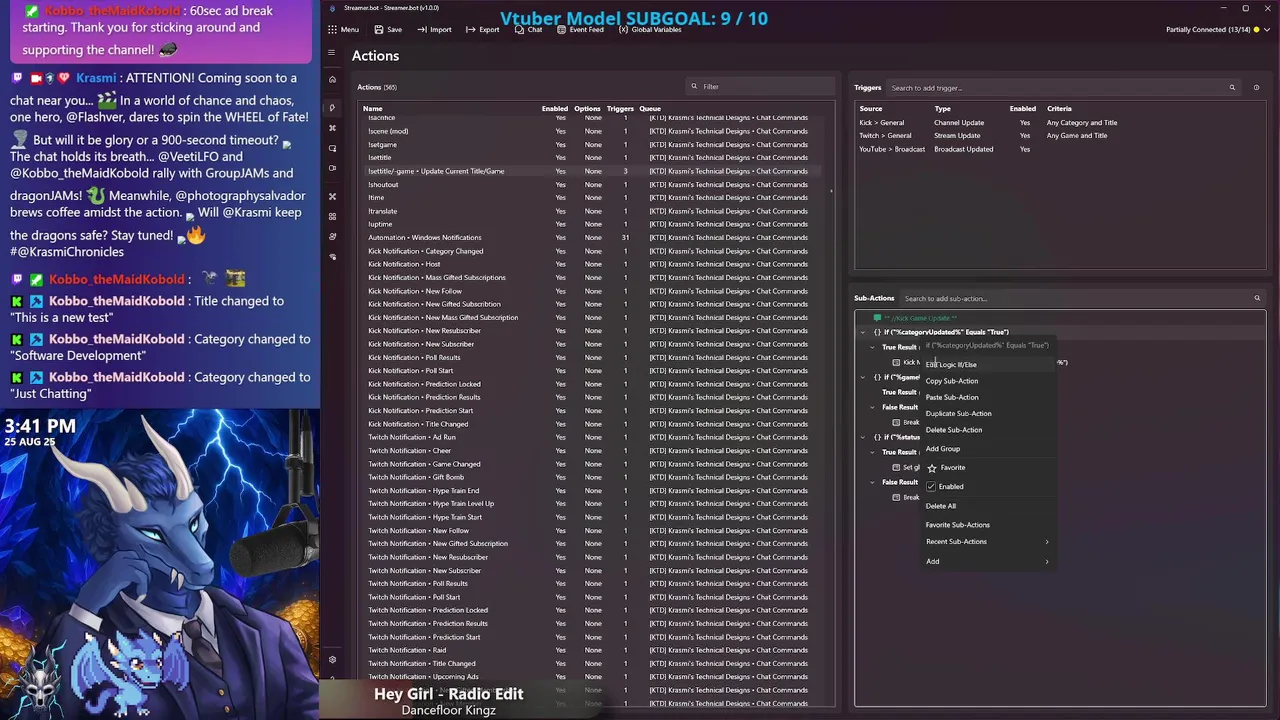Sort actions by the Name column header

tap(372, 108)
